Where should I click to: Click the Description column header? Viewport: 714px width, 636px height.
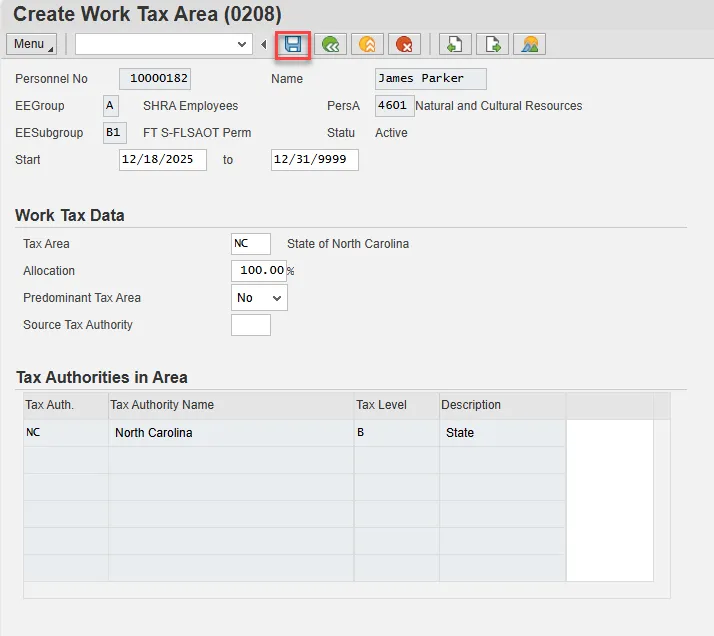point(502,405)
